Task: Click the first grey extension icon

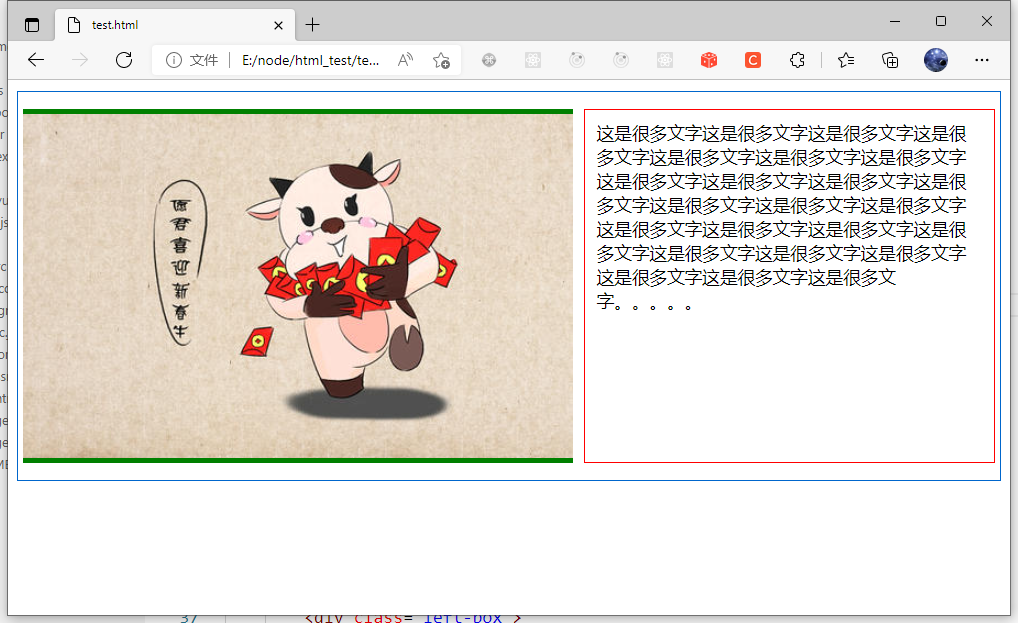Action: click(489, 60)
